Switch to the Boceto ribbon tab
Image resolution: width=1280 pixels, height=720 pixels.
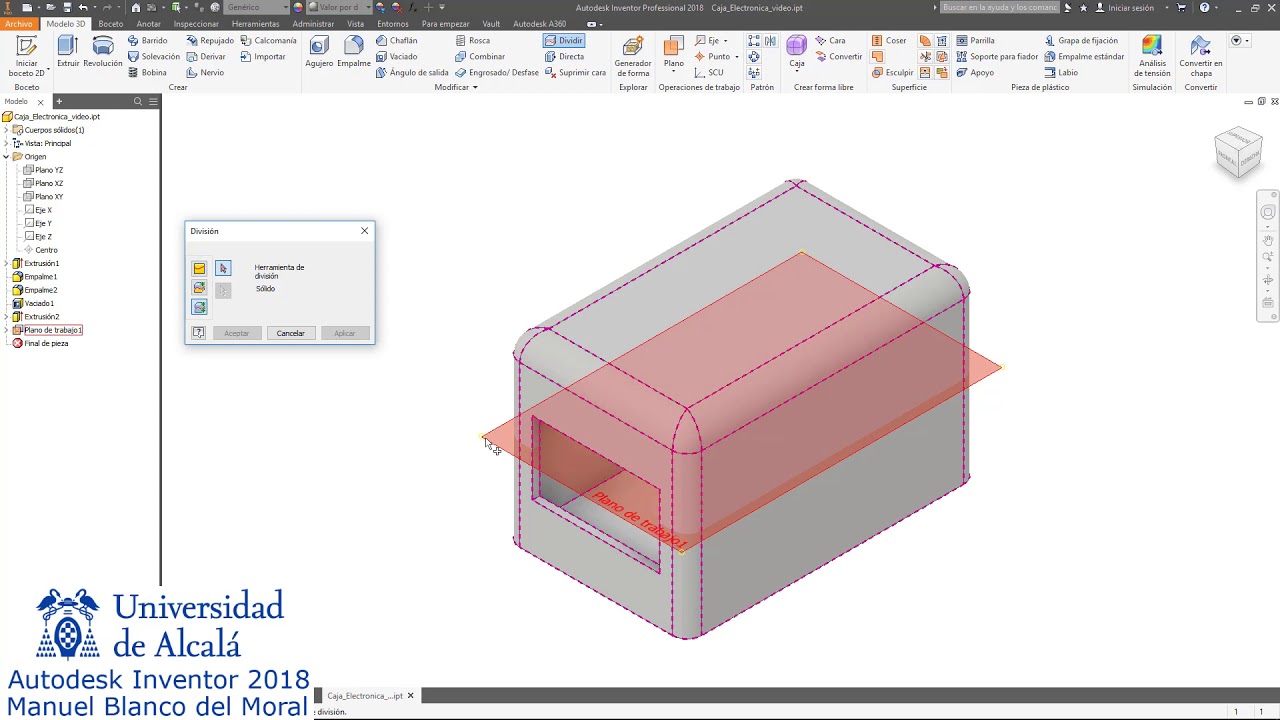[x=111, y=23]
